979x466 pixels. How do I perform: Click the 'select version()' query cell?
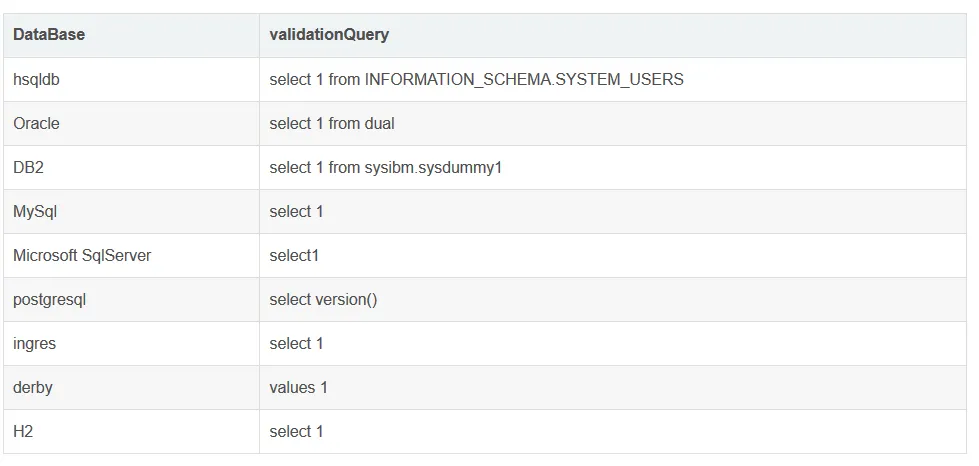pyautogui.click(x=323, y=299)
